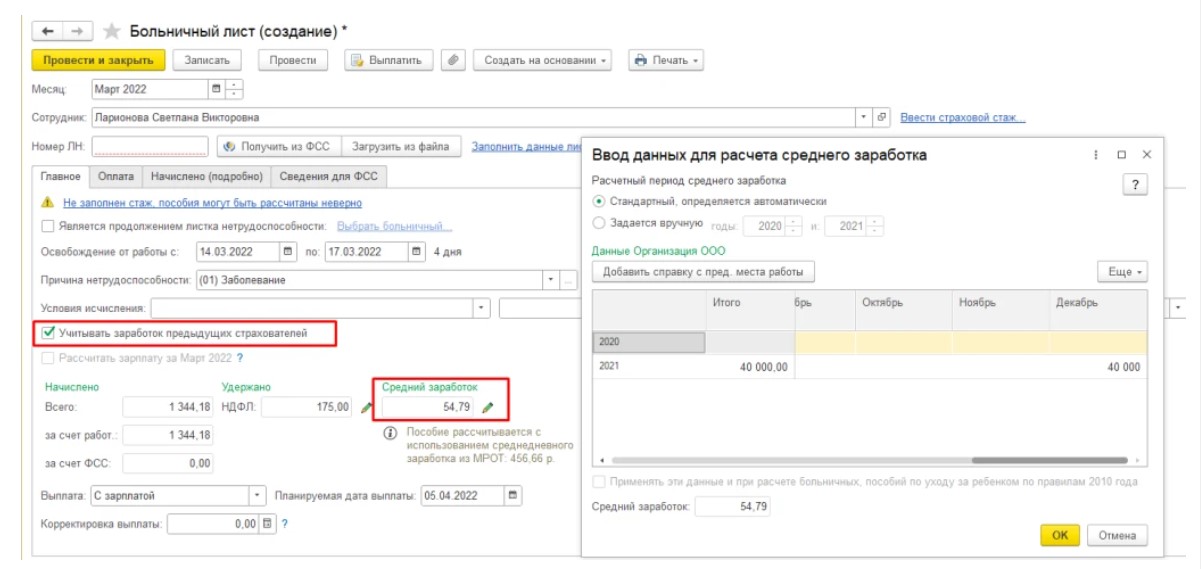Click calculator icon in Корректировка выплаты
The image size is (1201, 569).
267,523
